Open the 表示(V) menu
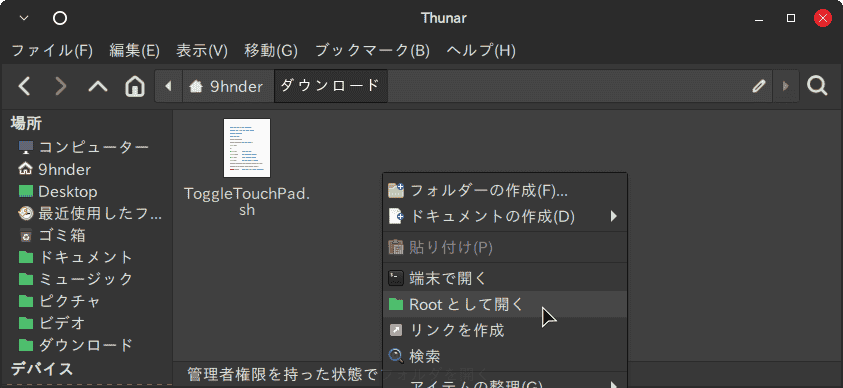 tap(202, 51)
